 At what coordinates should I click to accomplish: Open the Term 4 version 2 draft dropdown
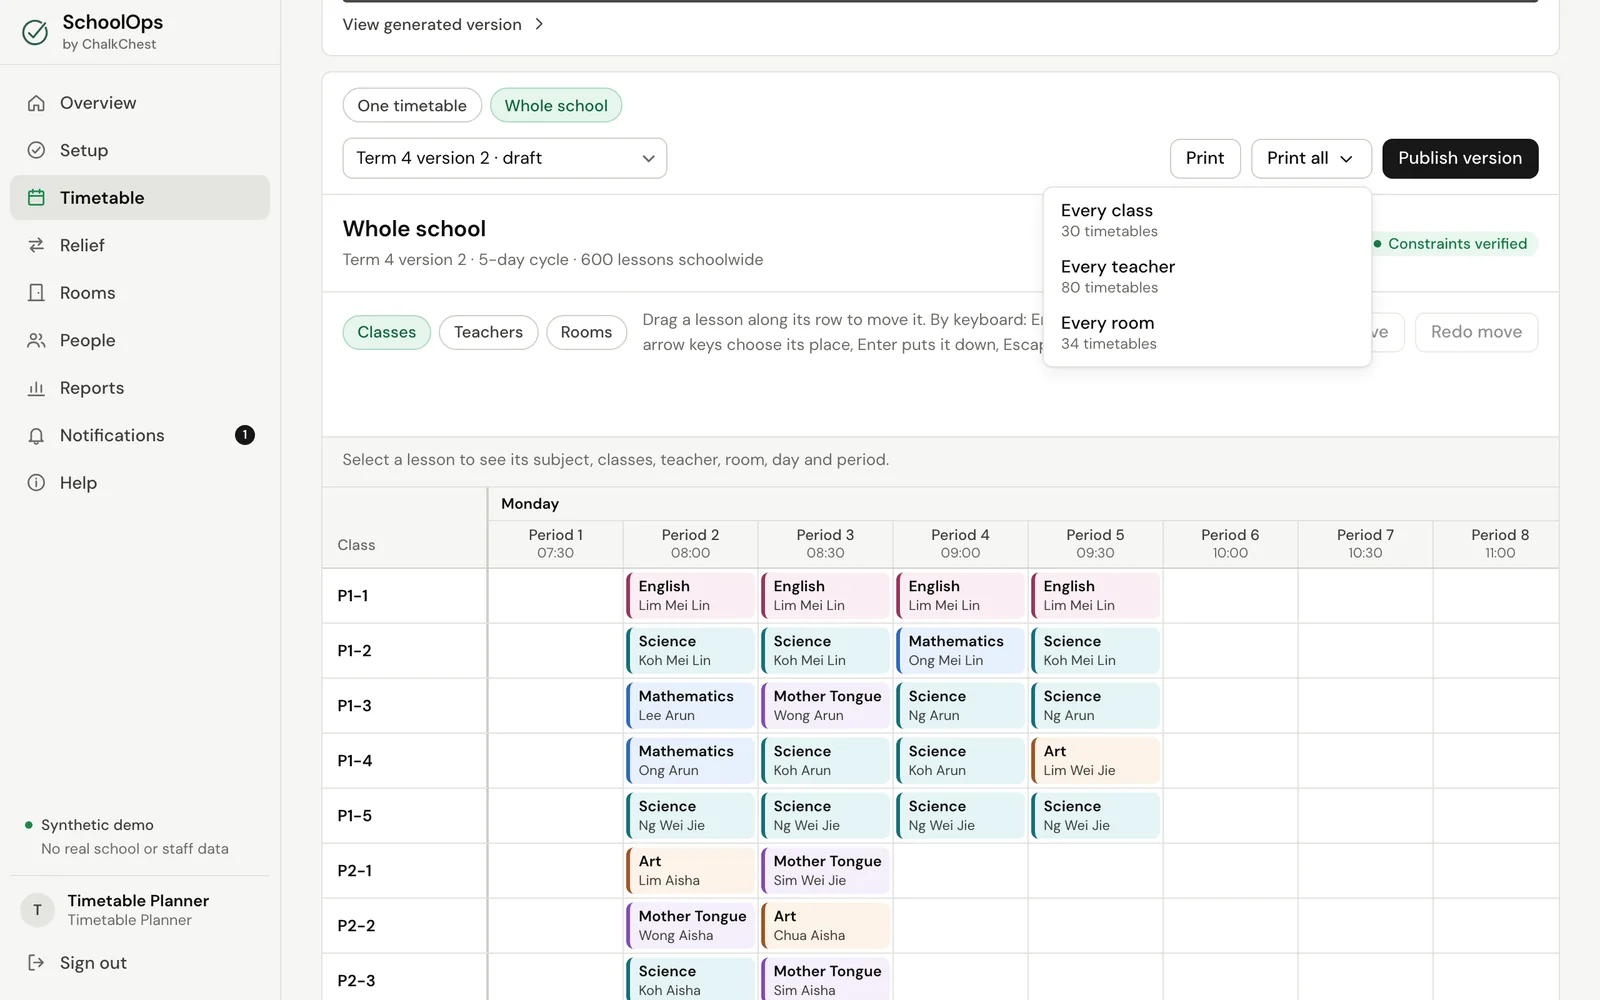[x=505, y=158]
